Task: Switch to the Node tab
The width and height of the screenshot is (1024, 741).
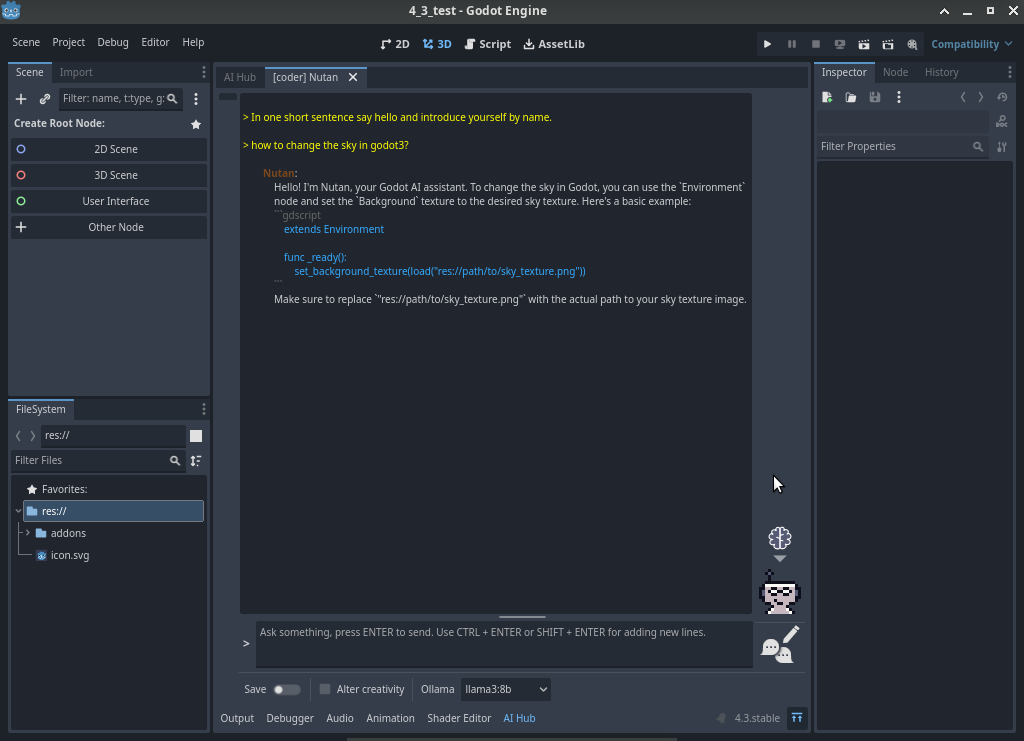Action: pos(895,72)
